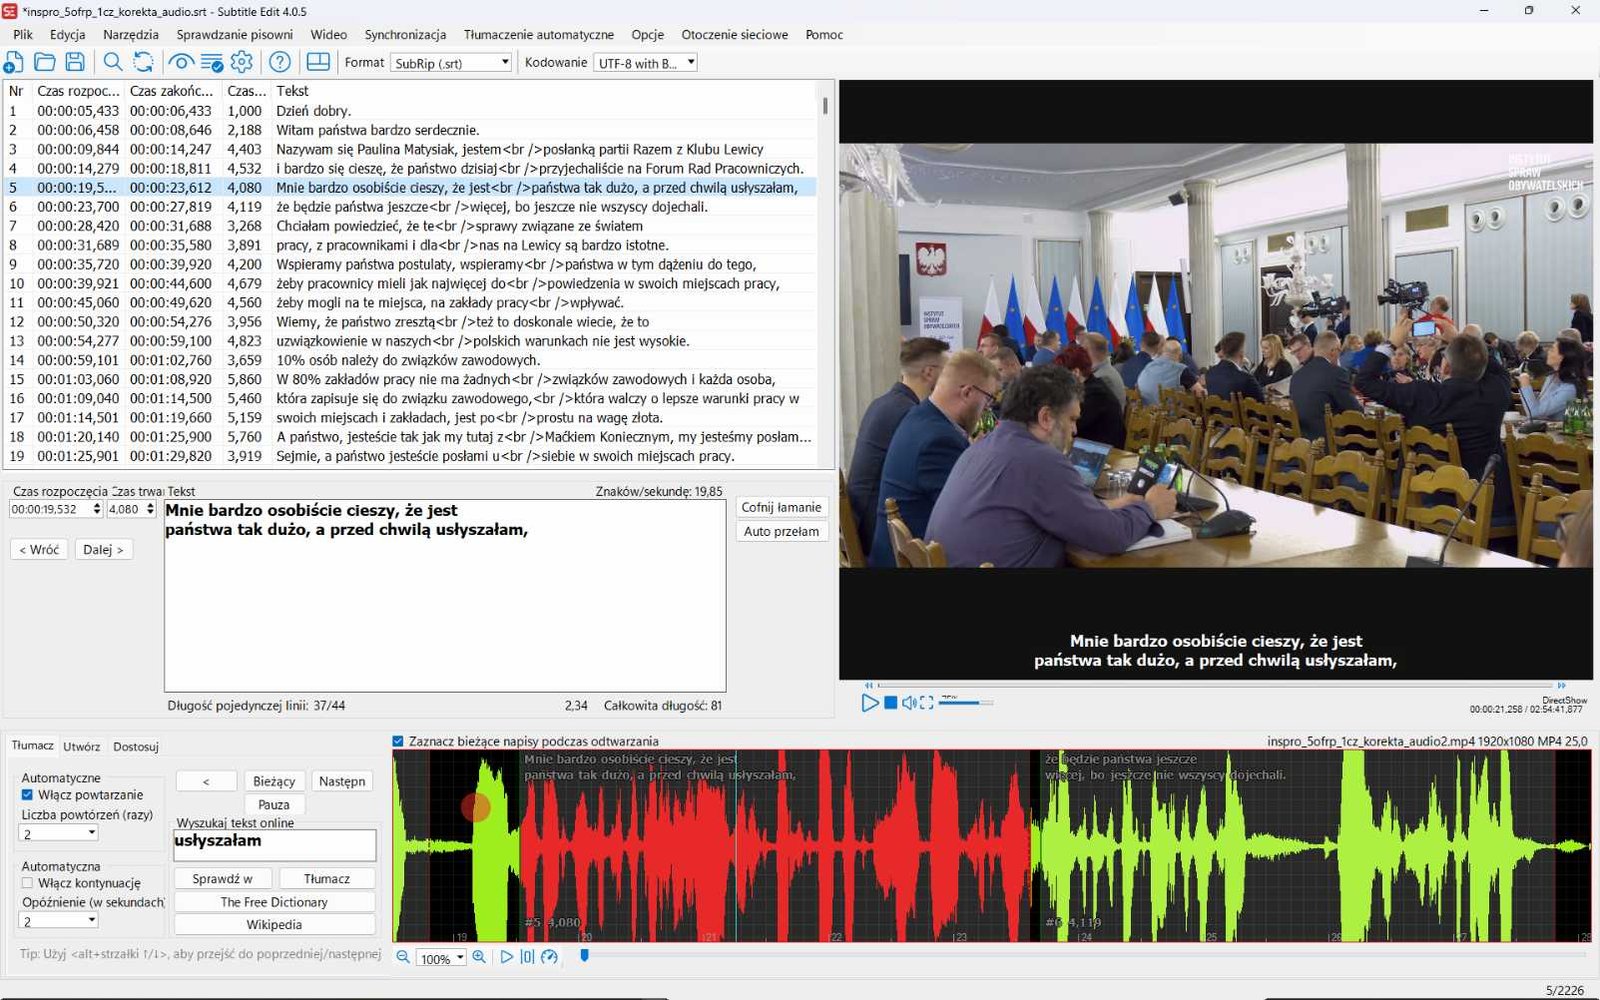Select subtitle row 10 in the list
This screenshot has height=1000, width=1600.
tap(410, 284)
